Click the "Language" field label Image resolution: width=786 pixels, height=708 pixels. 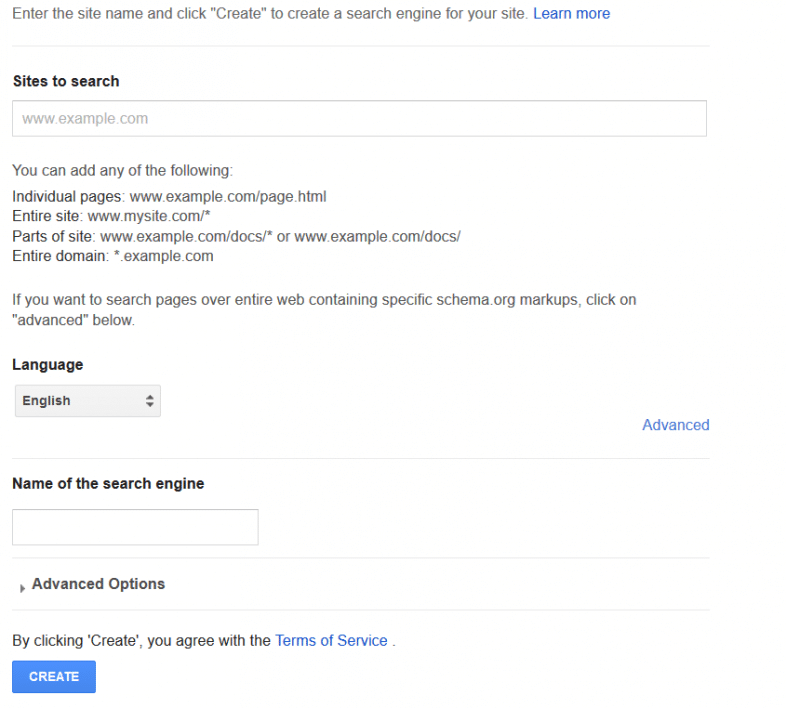tap(48, 365)
